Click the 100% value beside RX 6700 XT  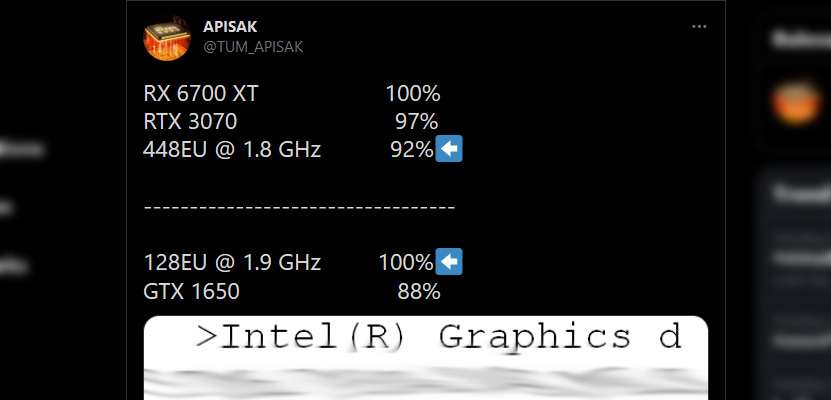click(413, 94)
